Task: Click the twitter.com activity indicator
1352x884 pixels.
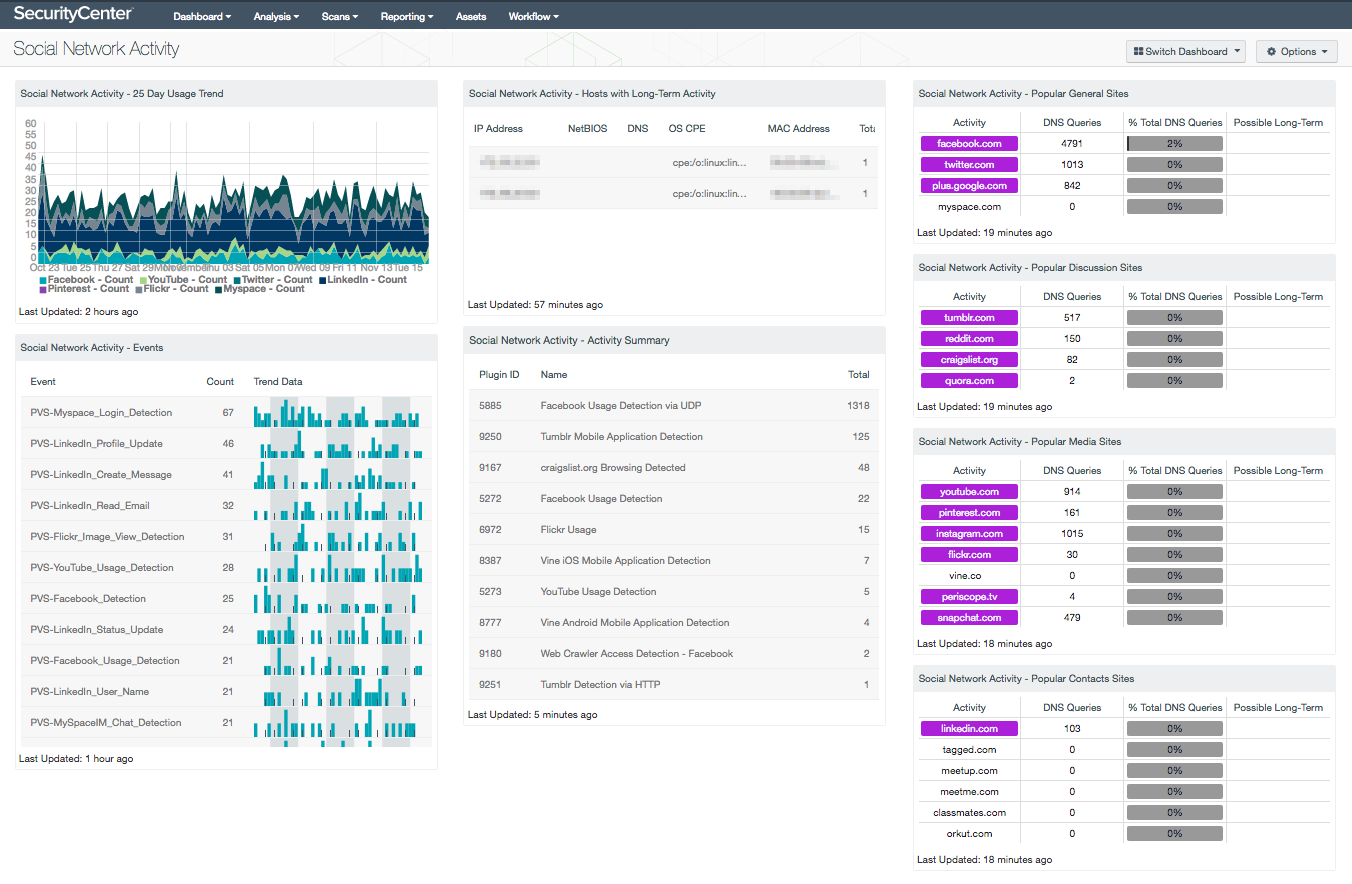Action: 969,165
